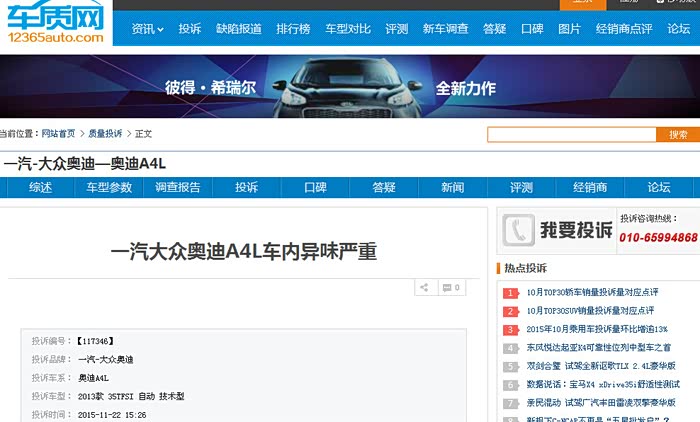The width and height of the screenshot is (700, 422).
Task: Select complaint number 【117346】
Action: coord(95,341)
